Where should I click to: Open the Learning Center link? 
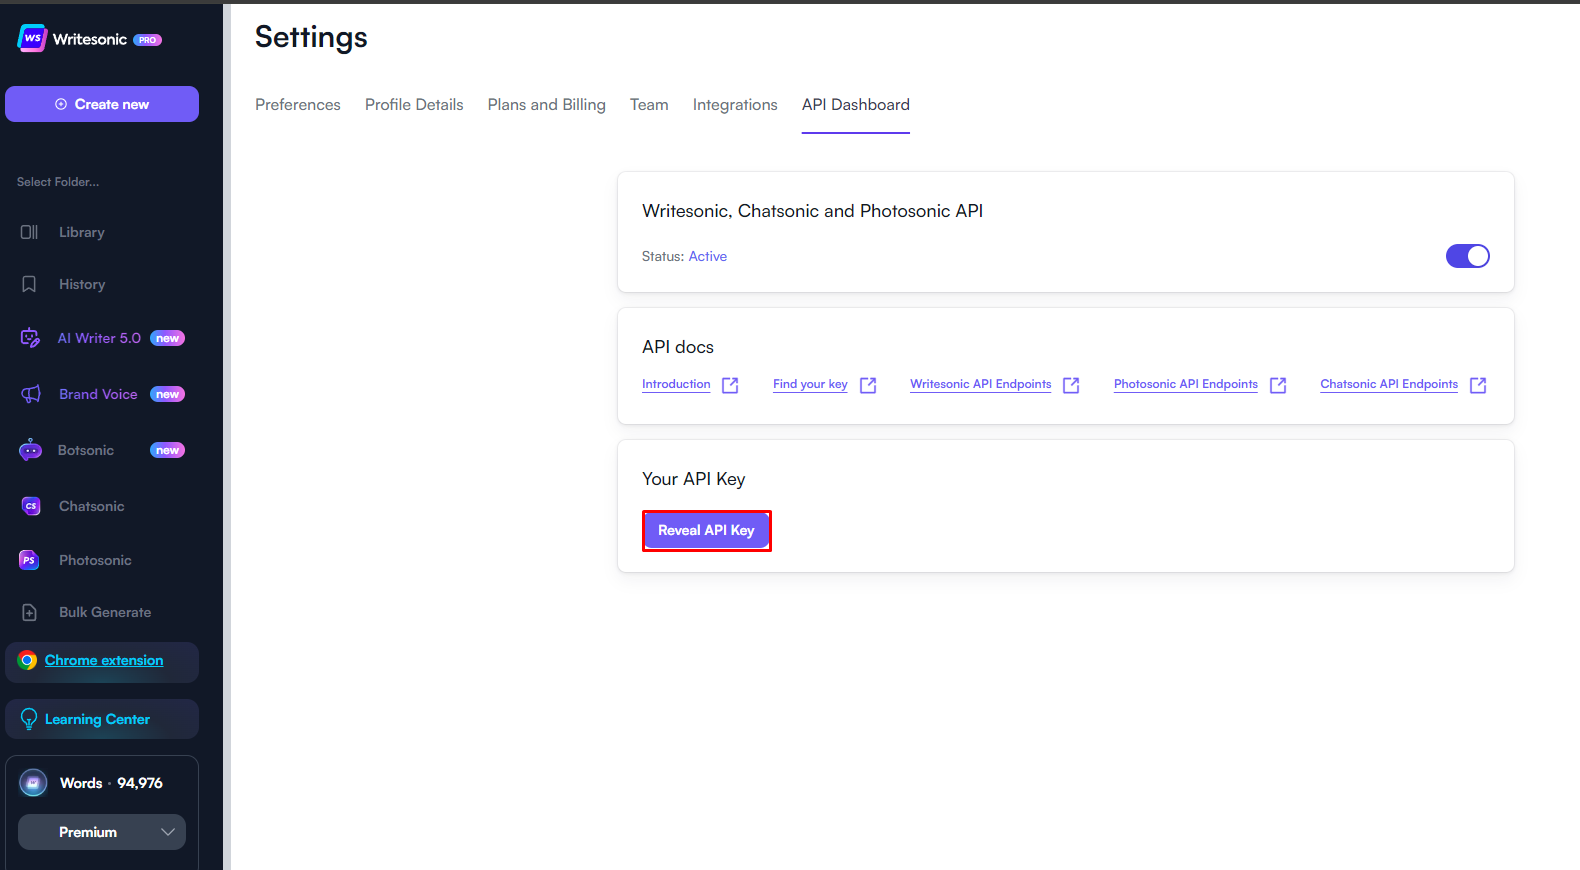(97, 719)
